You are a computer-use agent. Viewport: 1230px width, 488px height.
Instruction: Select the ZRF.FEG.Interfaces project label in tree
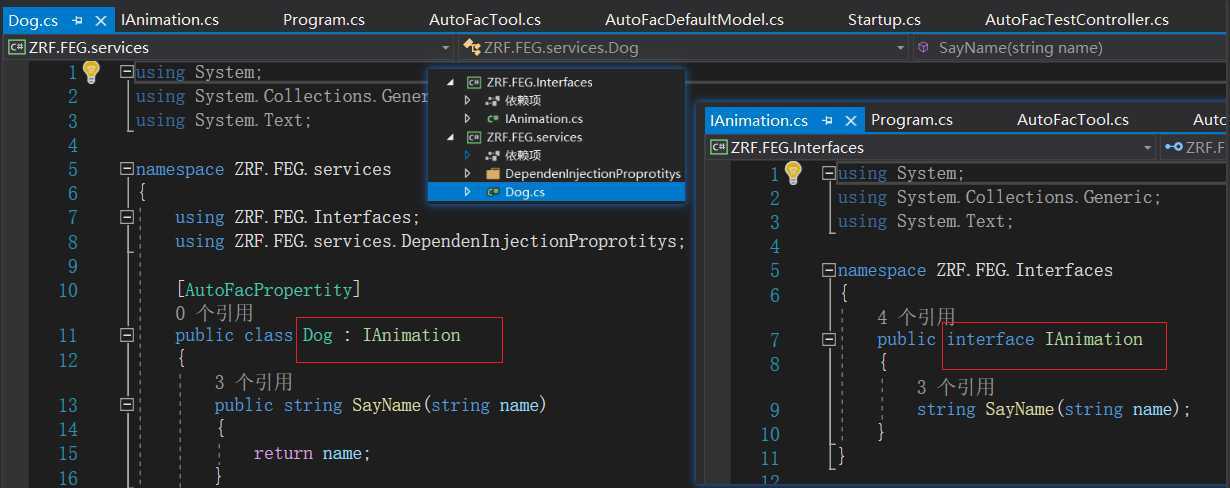540,82
